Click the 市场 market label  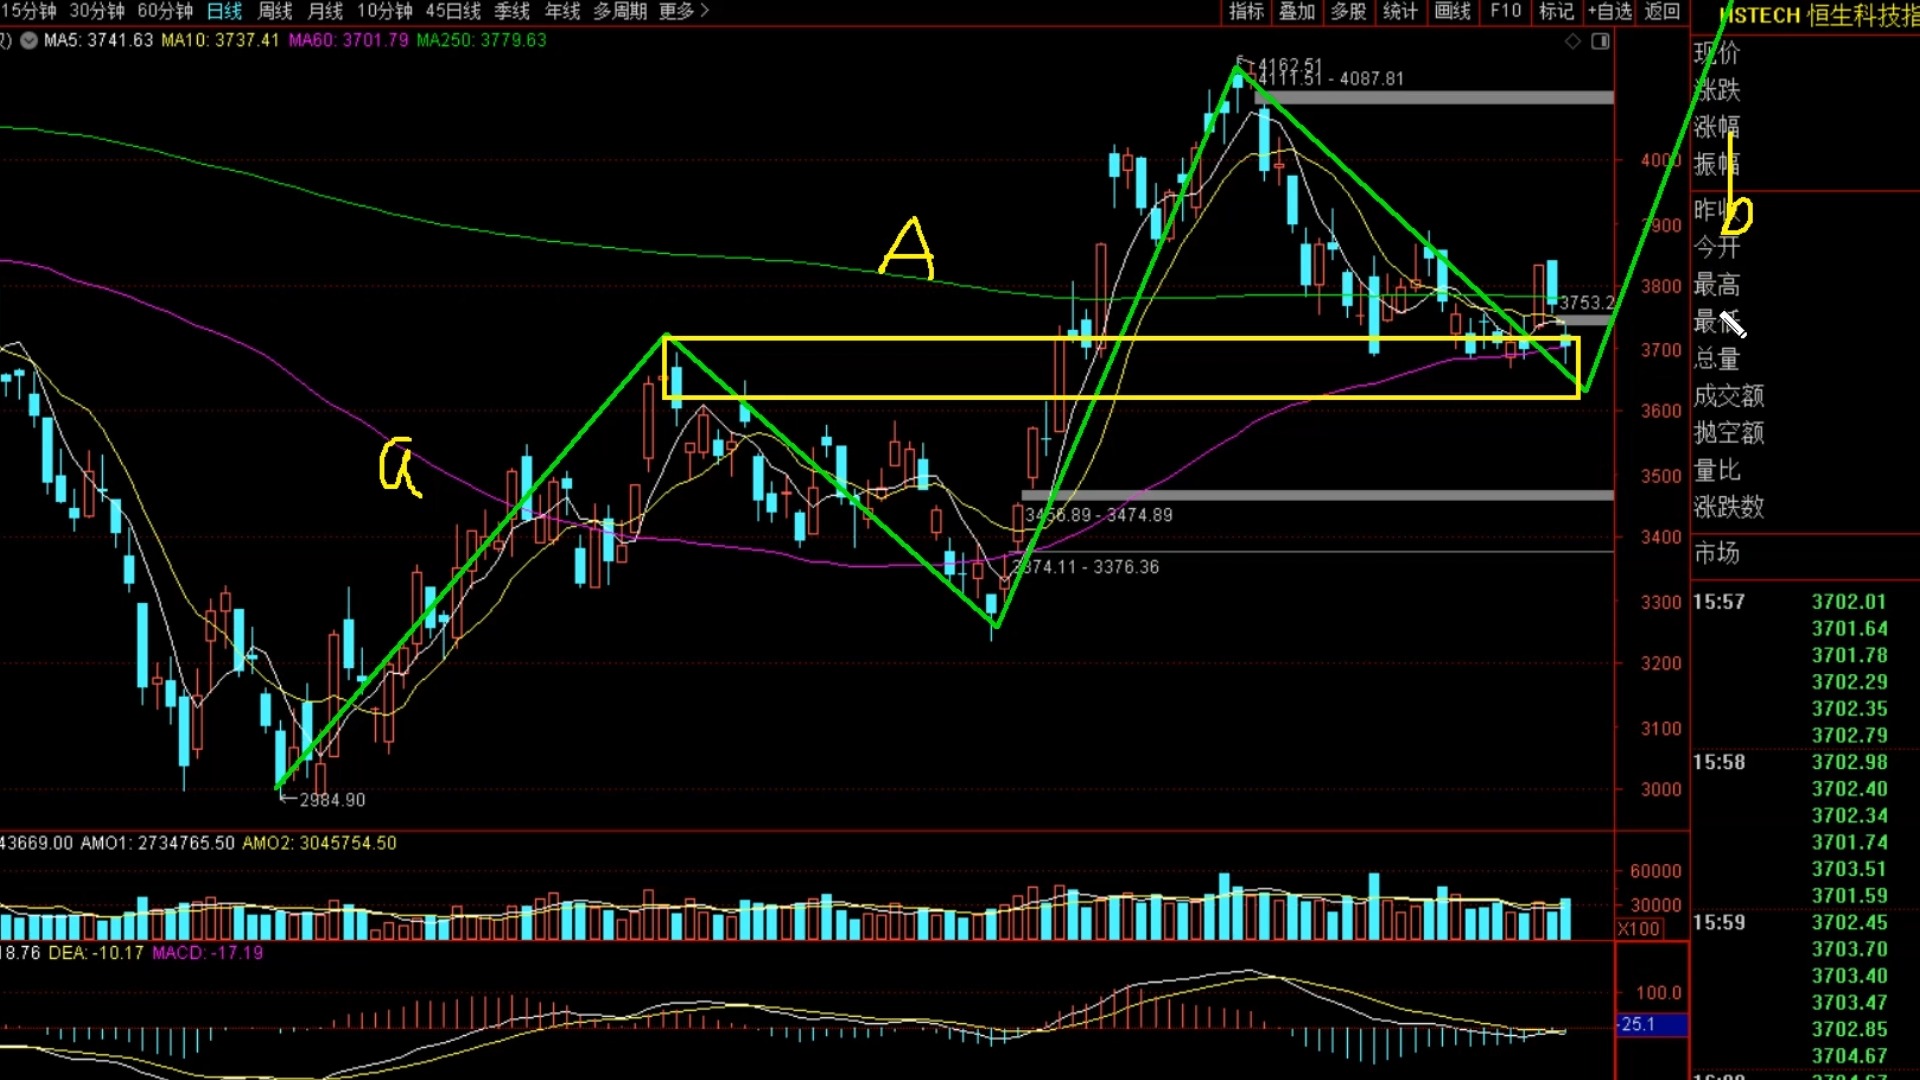(x=1717, y=553)
